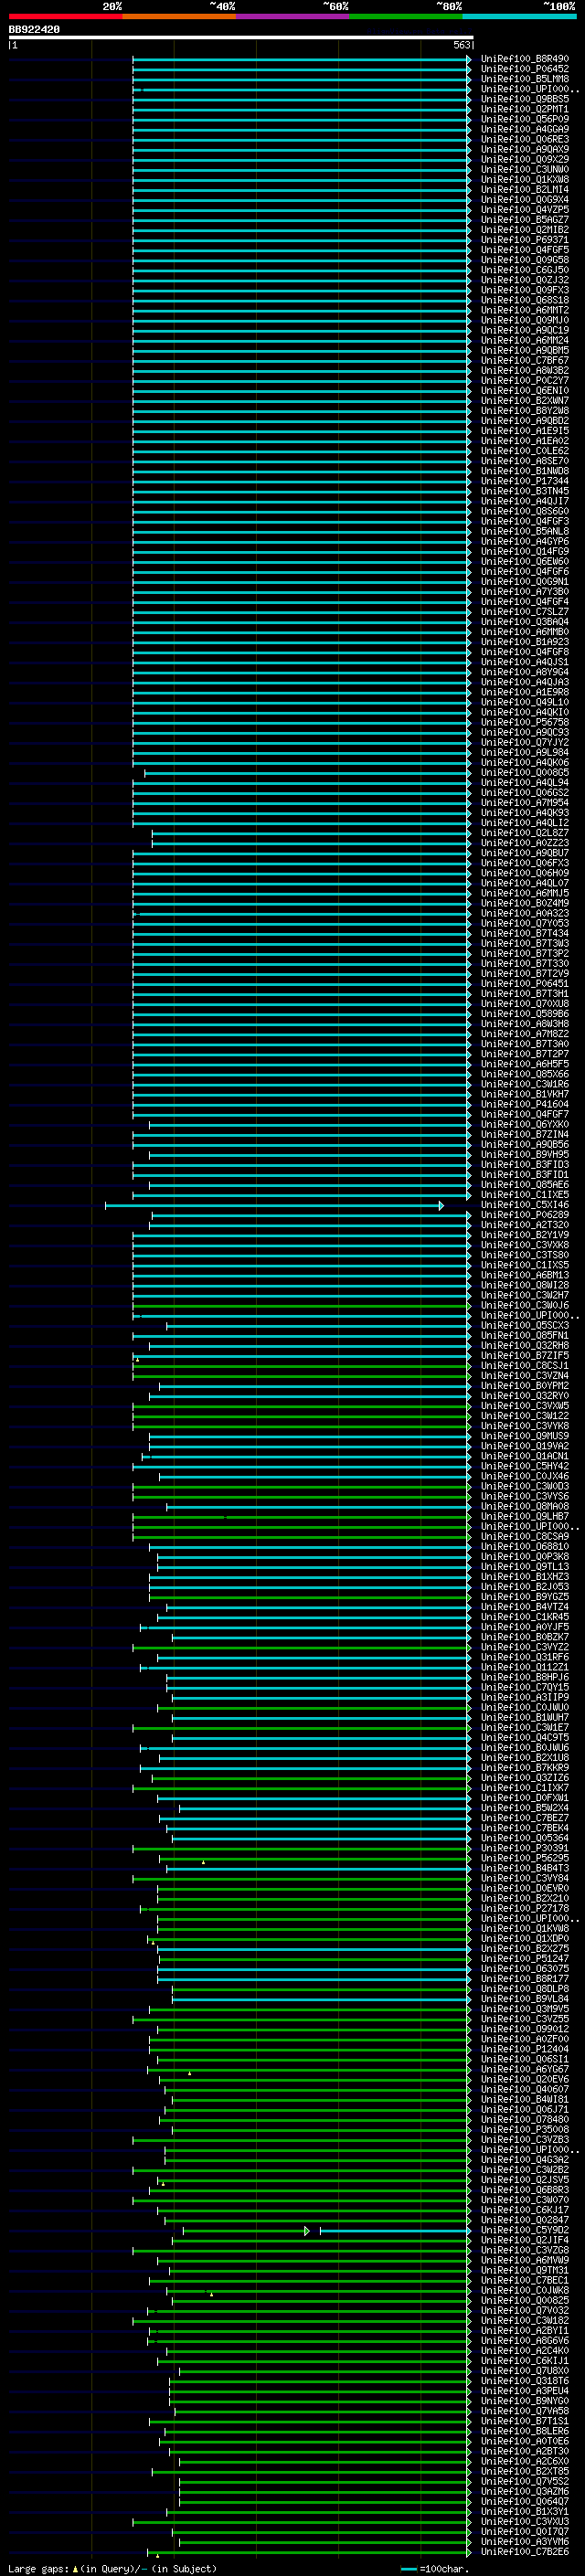Select hit label UniRef100_C5XI46

pyautogui.click(x=525, y=1204)
